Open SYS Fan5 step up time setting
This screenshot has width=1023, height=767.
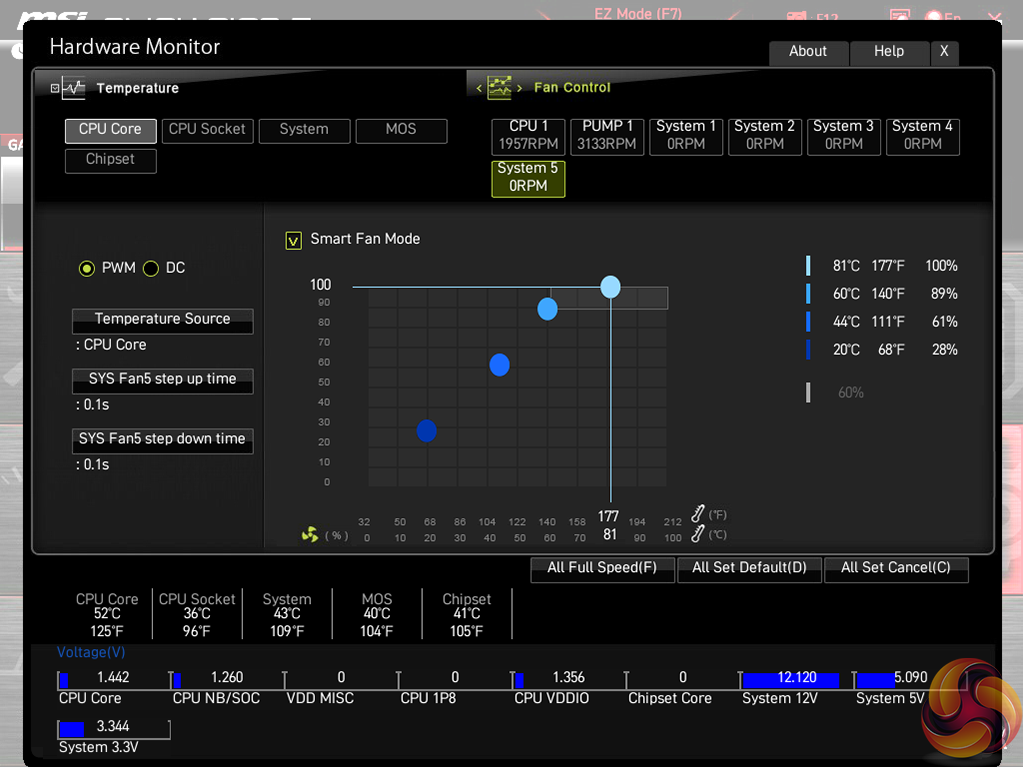162,380
